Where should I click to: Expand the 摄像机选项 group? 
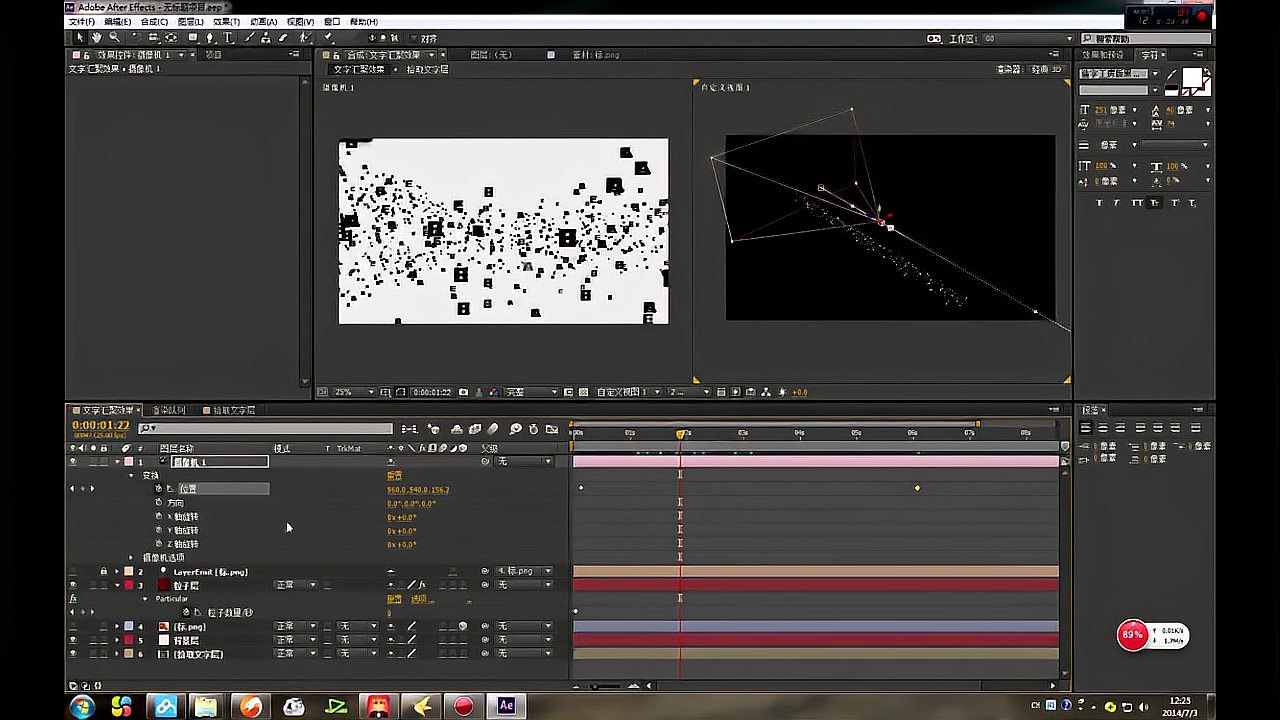click(131, 557)
